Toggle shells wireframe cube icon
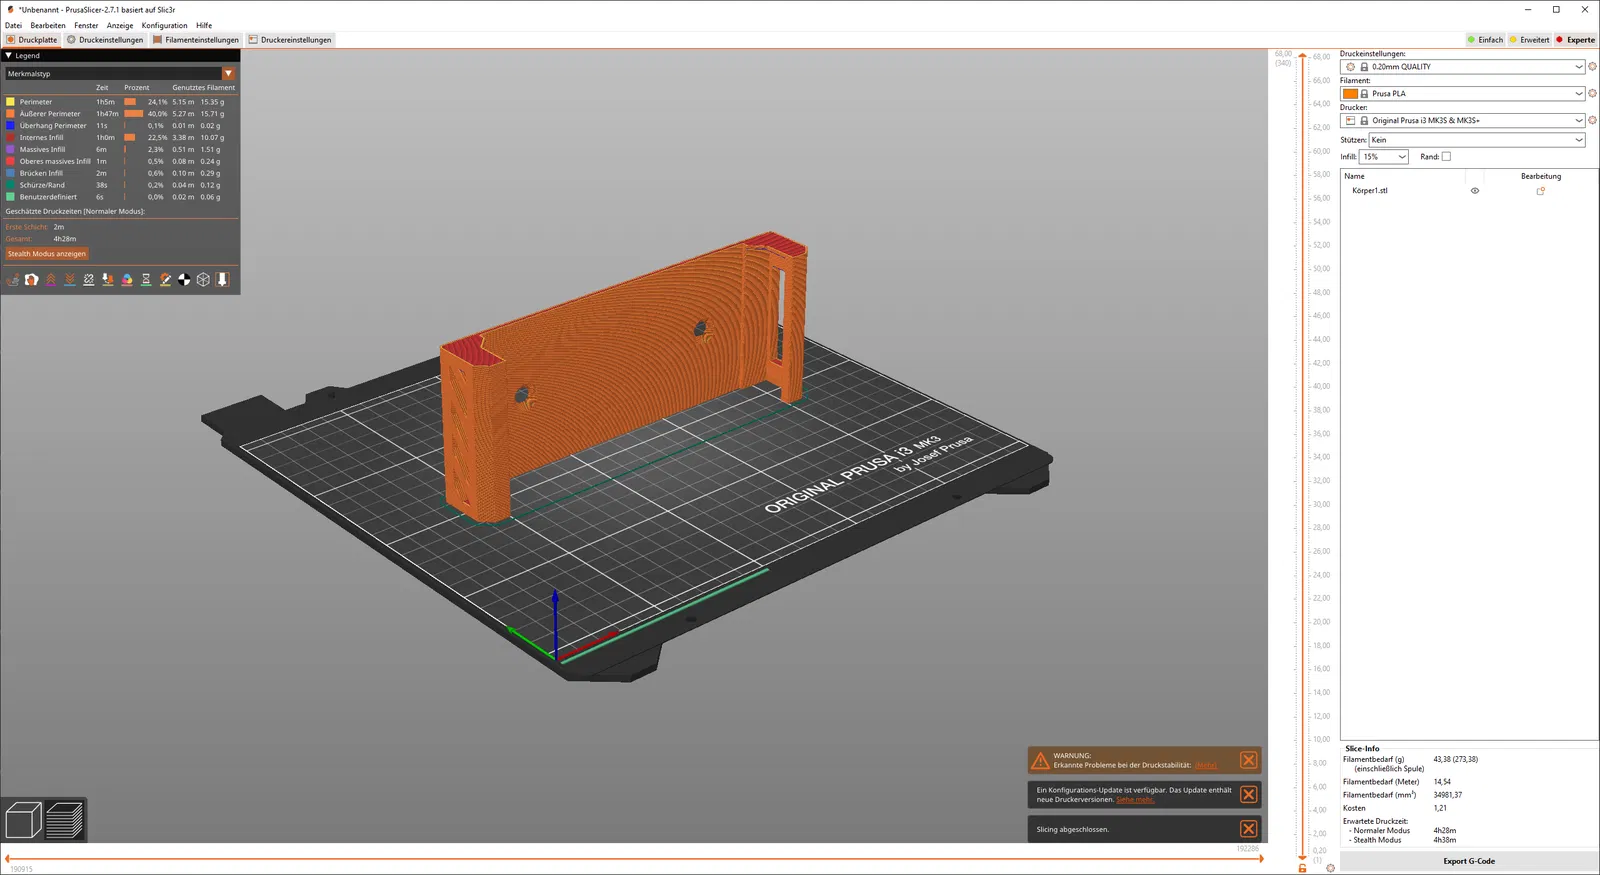This screenshot has height=875, width=1600. pos(203,280)
